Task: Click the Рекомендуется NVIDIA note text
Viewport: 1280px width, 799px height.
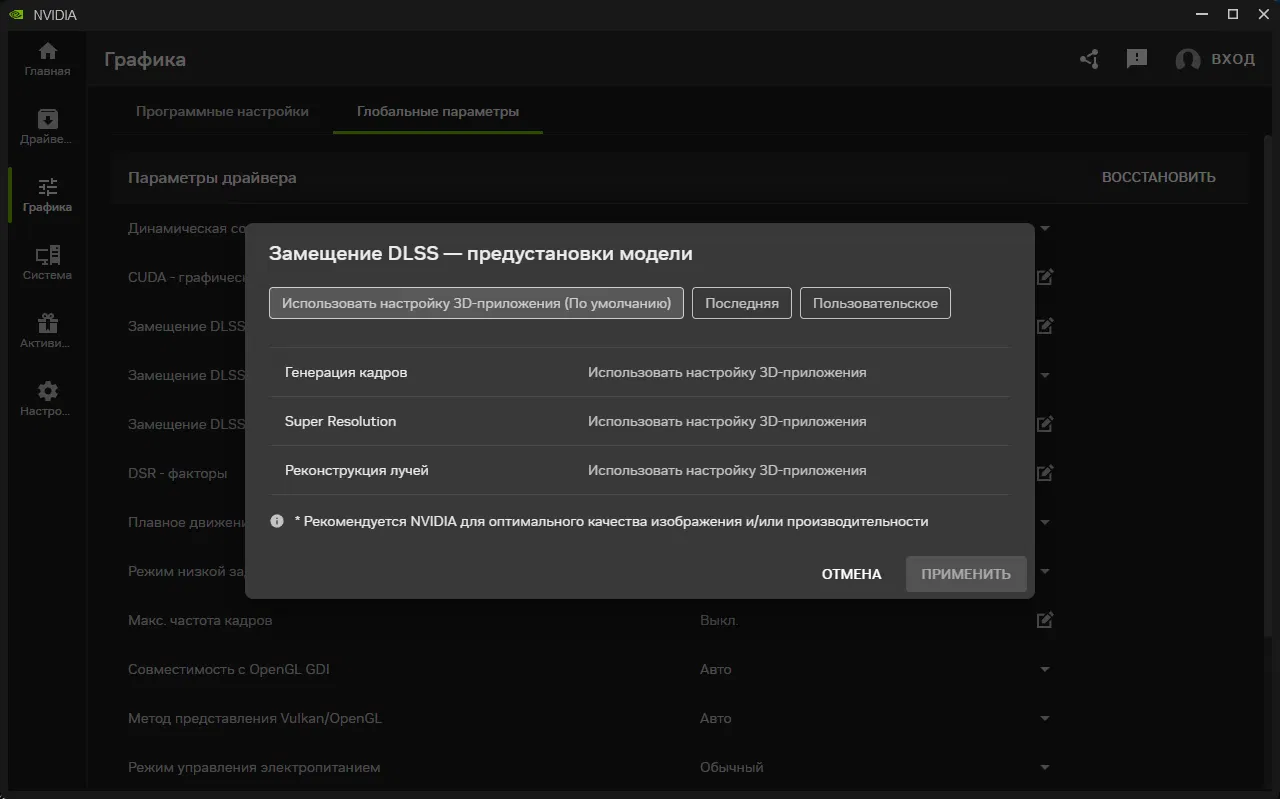Action: [x=611, y=521]
